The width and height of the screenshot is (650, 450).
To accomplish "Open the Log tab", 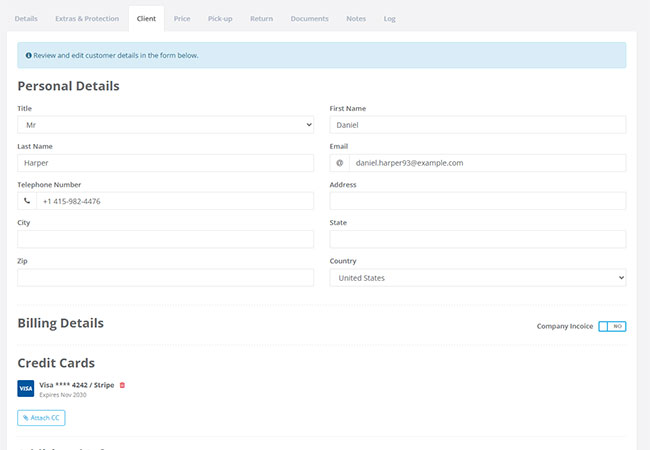I will click(389, 19).
